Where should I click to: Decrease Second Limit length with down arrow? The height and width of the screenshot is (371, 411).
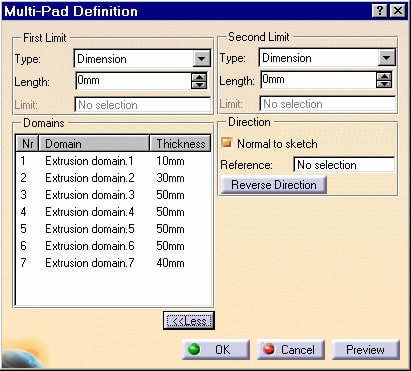pyautogui.click(x=384, y=84)
